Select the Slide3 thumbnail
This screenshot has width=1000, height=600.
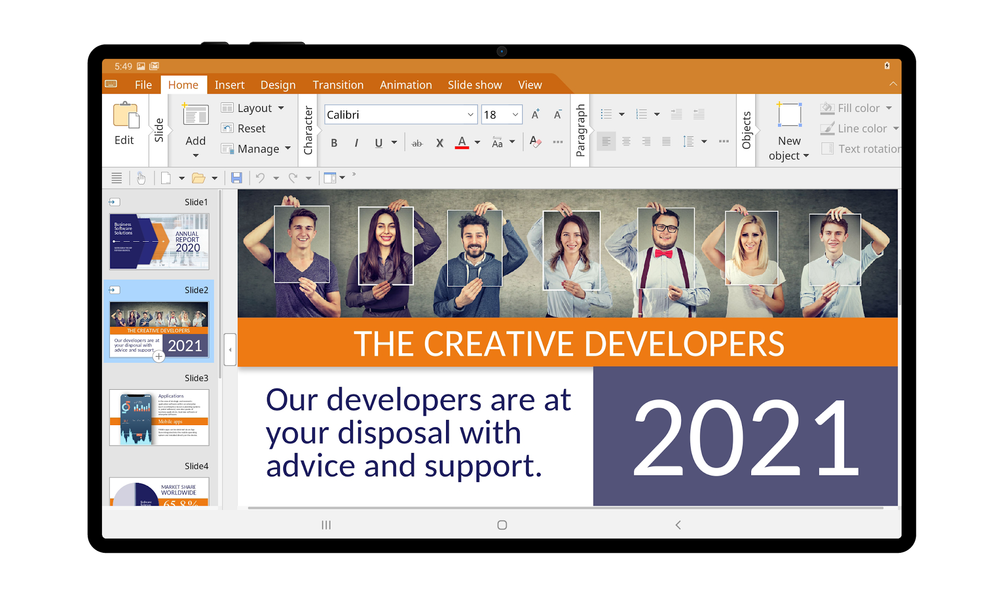[x=159, y=417]
